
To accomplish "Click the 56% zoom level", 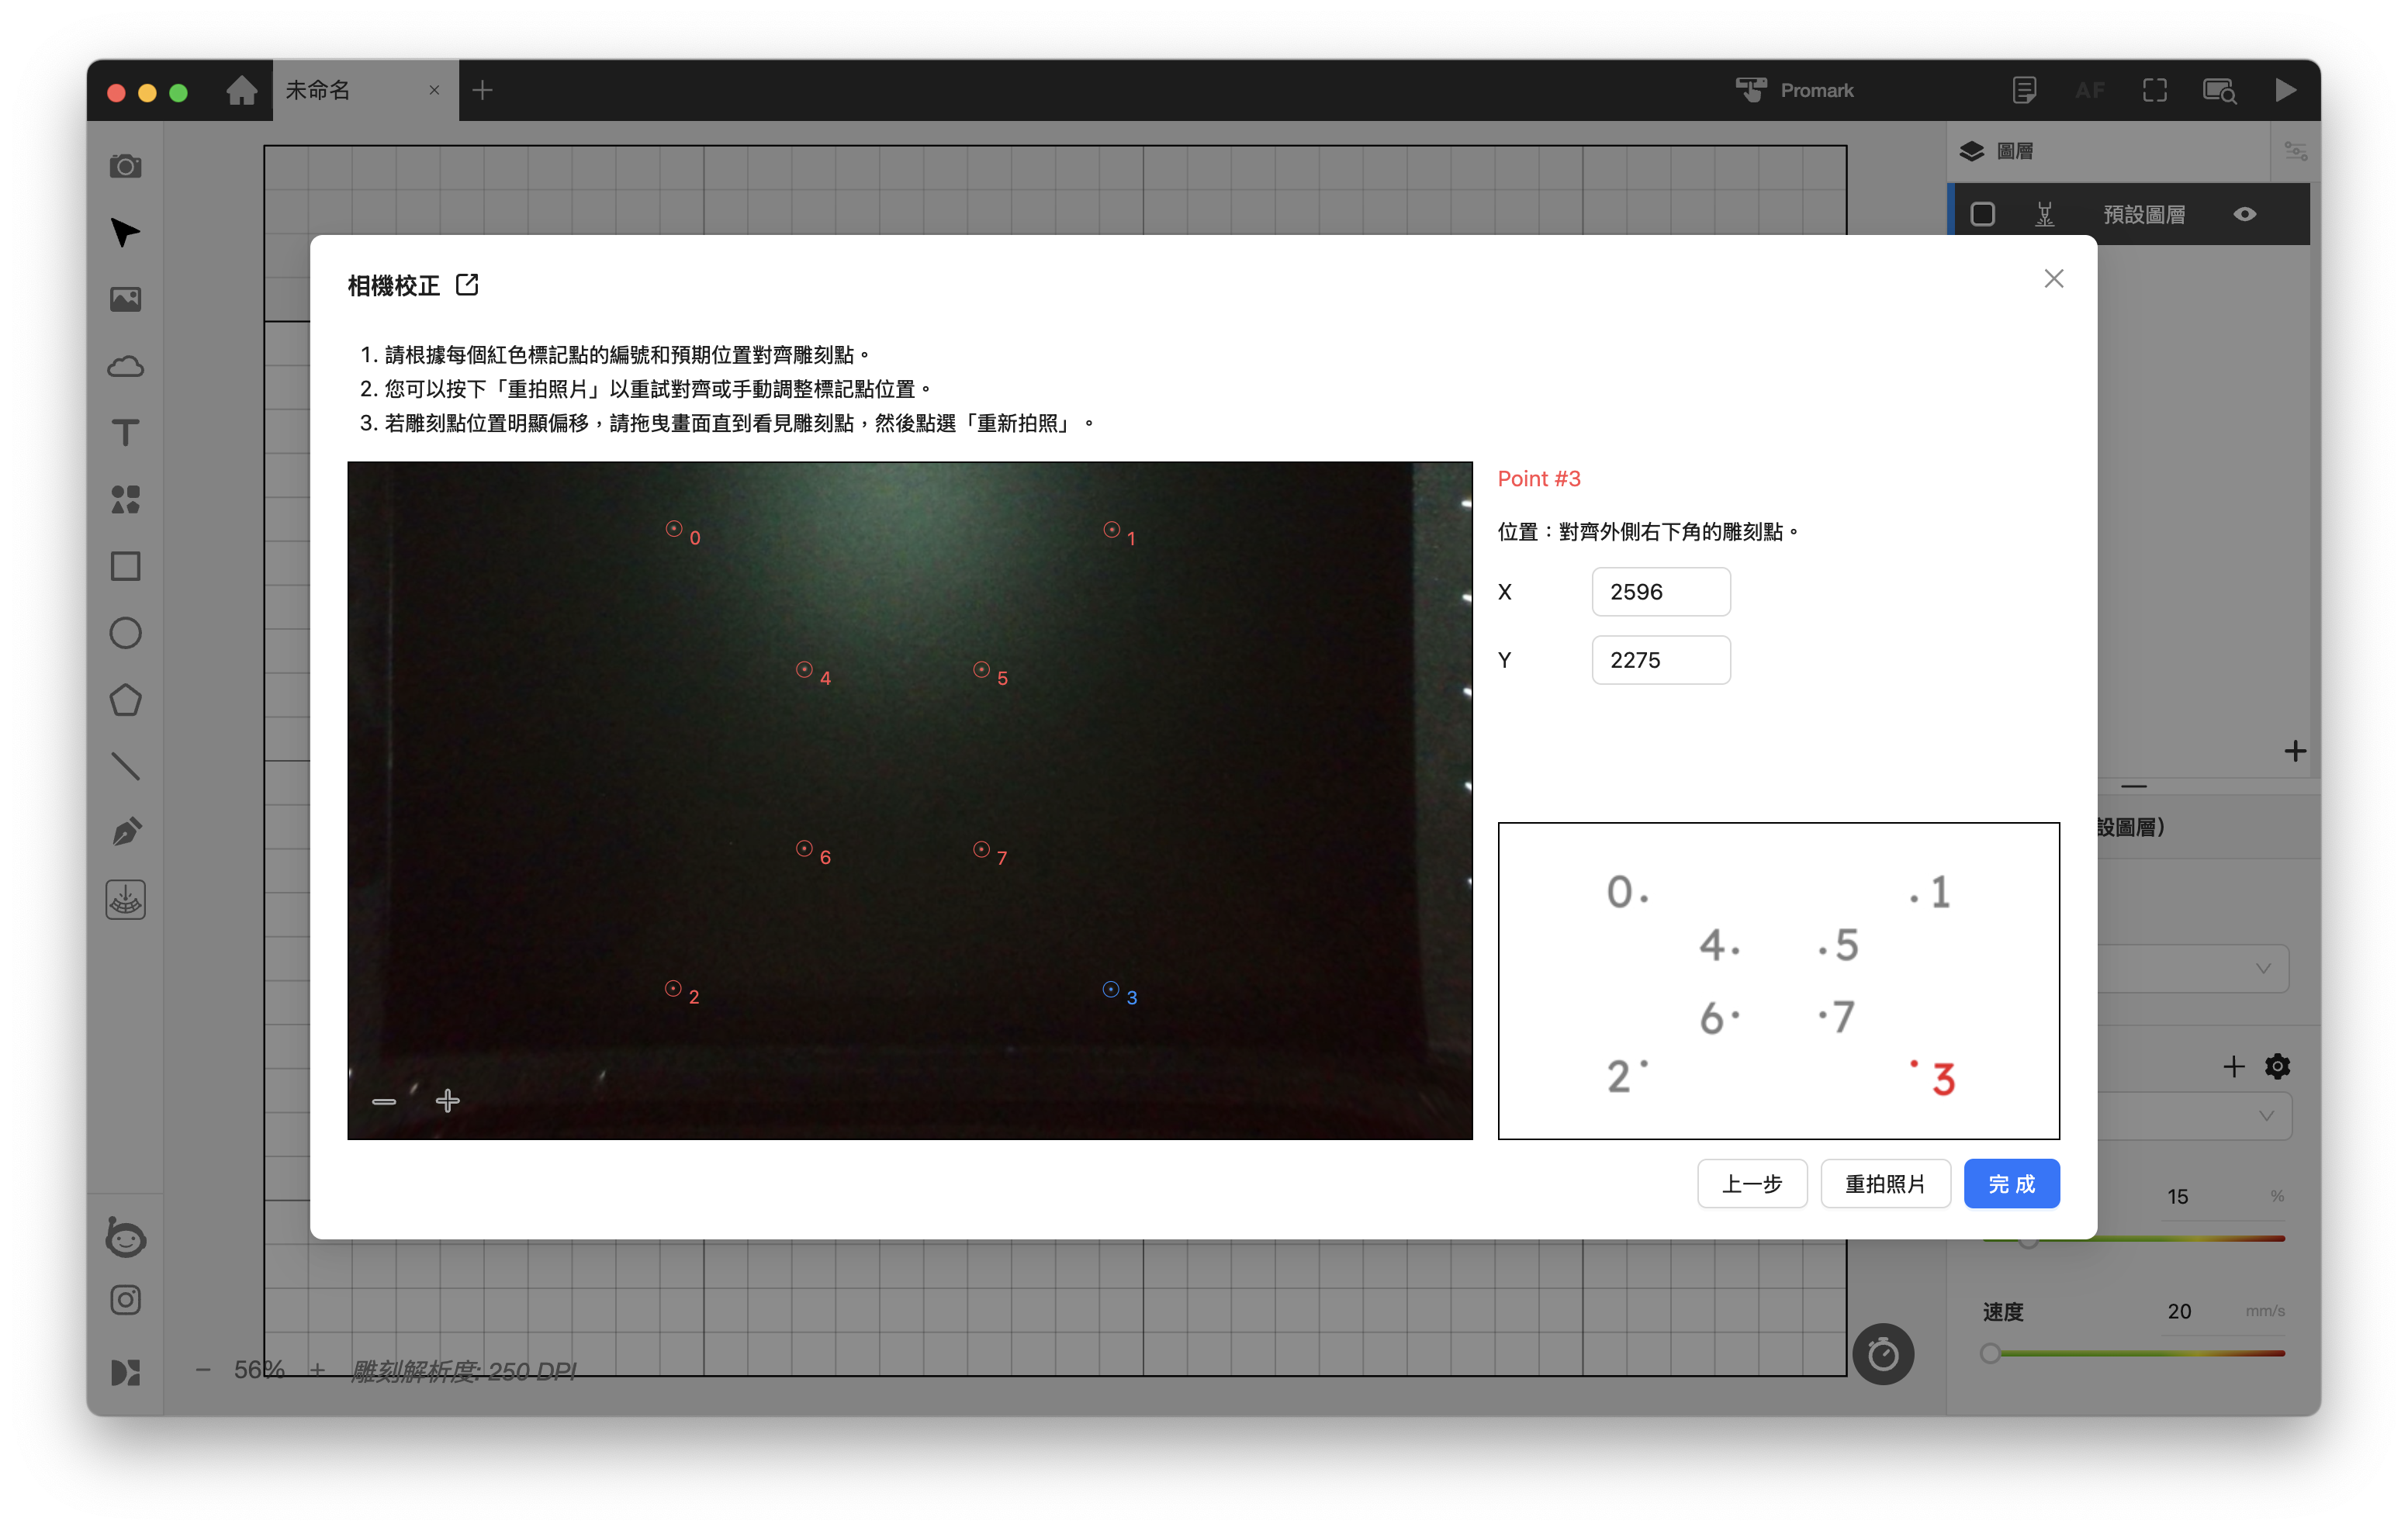I will pos(259,1370).
